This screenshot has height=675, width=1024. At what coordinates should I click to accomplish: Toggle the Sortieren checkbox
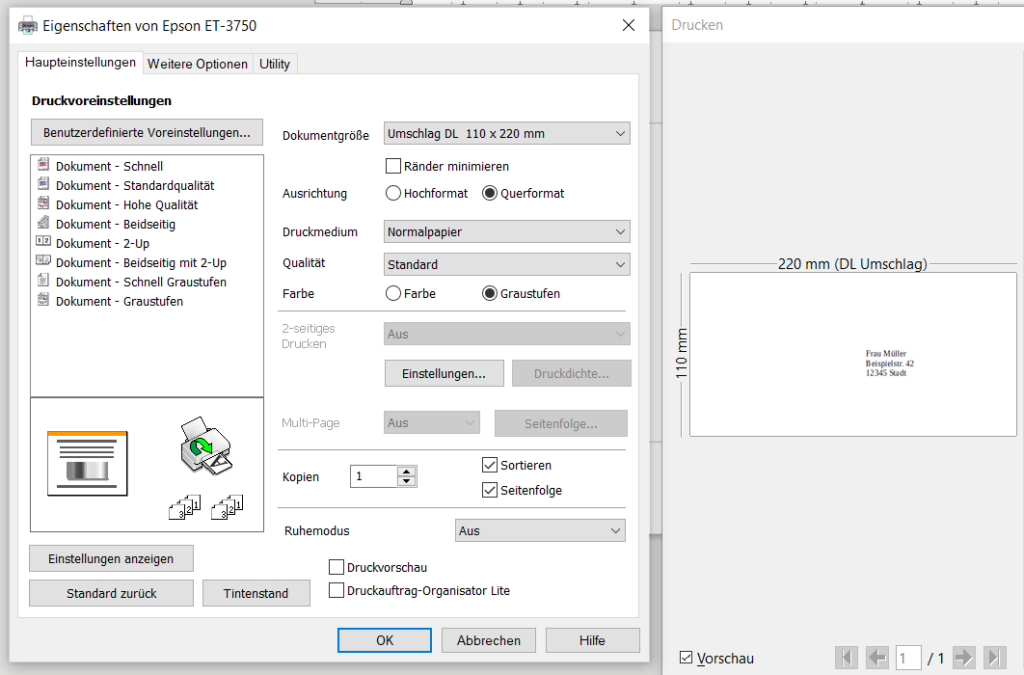[490, 465]
